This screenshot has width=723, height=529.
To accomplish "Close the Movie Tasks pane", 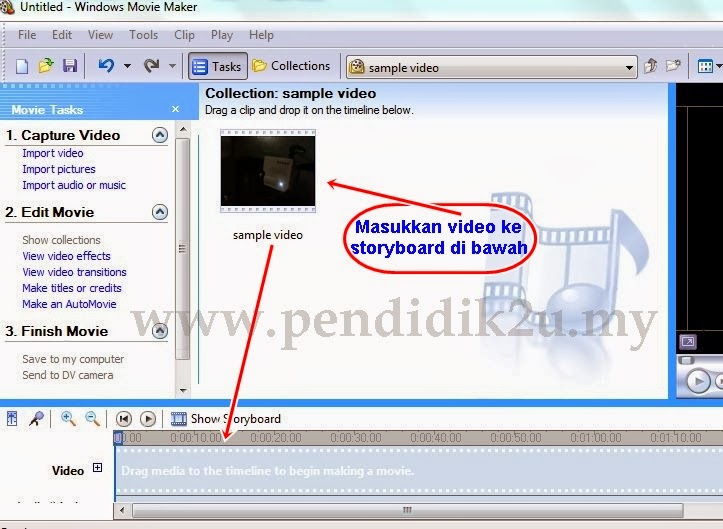I will [175, 109].
